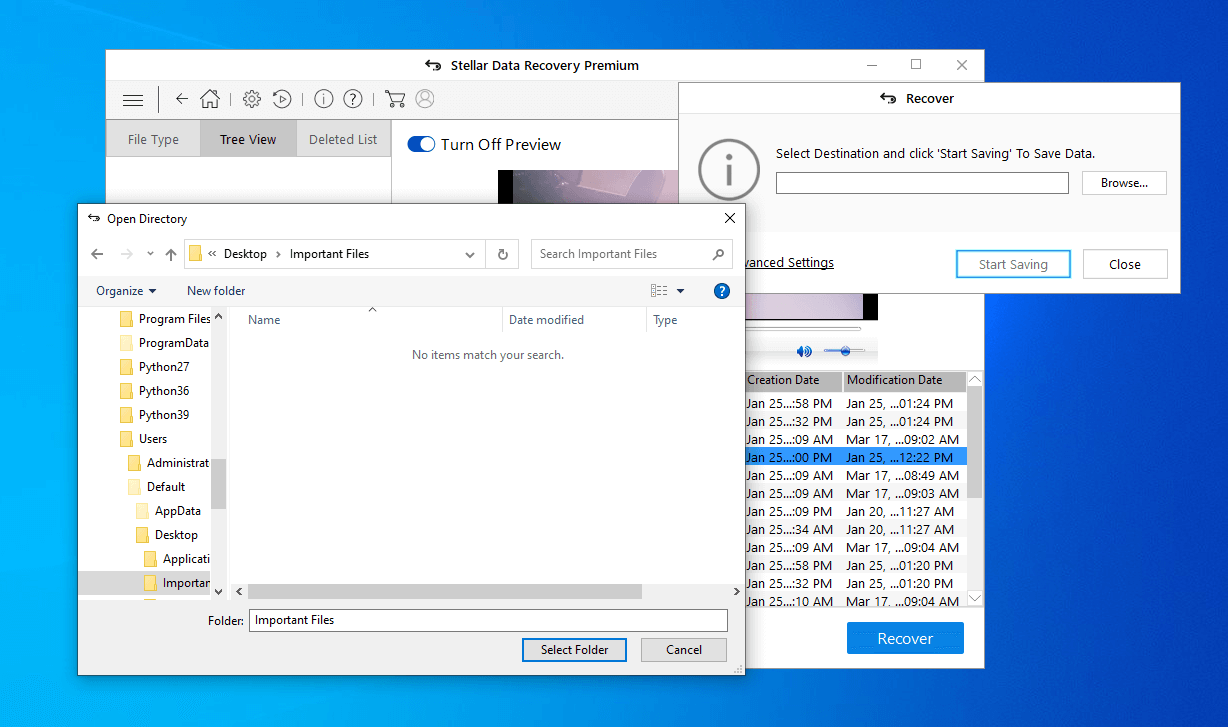This screenshot has width=1228, height=727.
Task: Switch to File Type tab
Action: pyautogui.click(x=153, y=140)
